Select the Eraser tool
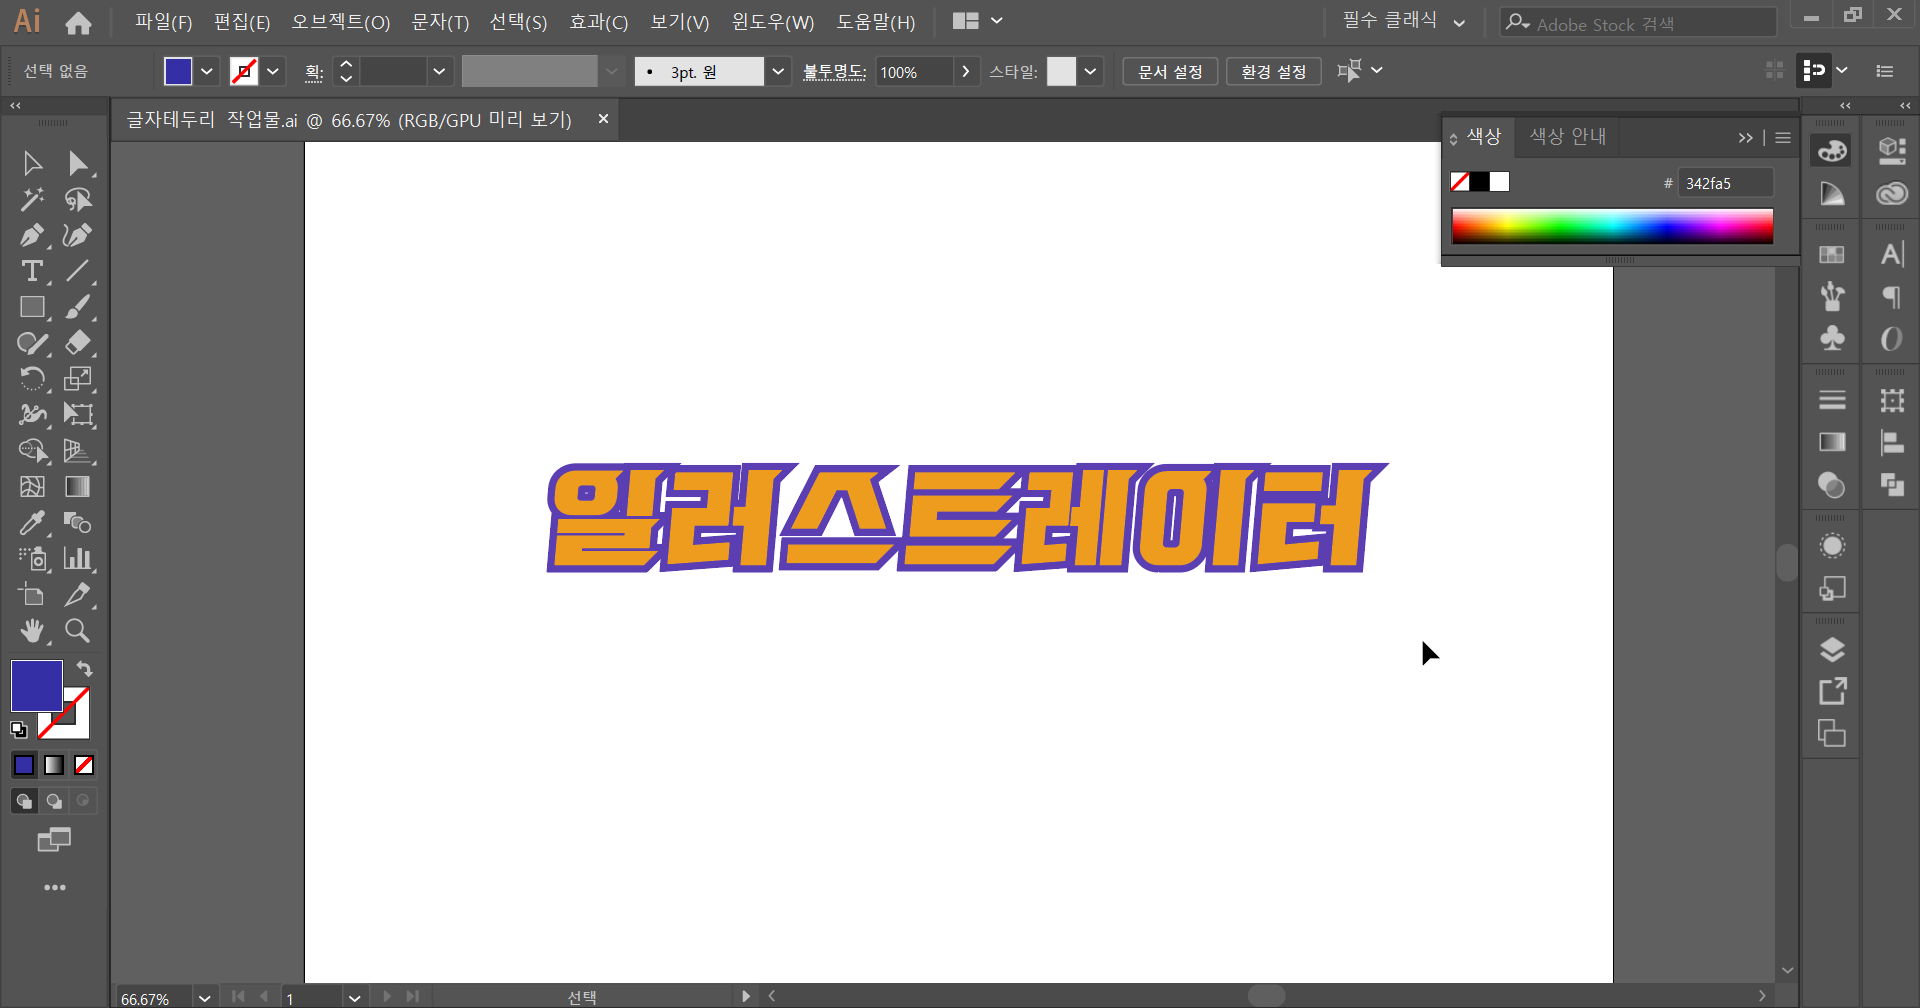This screenshot has width=1920, height=1008. click(x=78, y=343)
